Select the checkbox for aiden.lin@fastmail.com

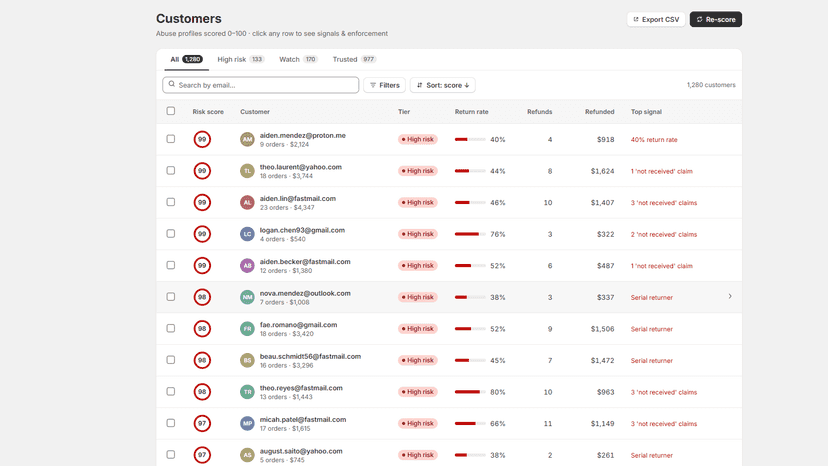click(x=171, y=202)
